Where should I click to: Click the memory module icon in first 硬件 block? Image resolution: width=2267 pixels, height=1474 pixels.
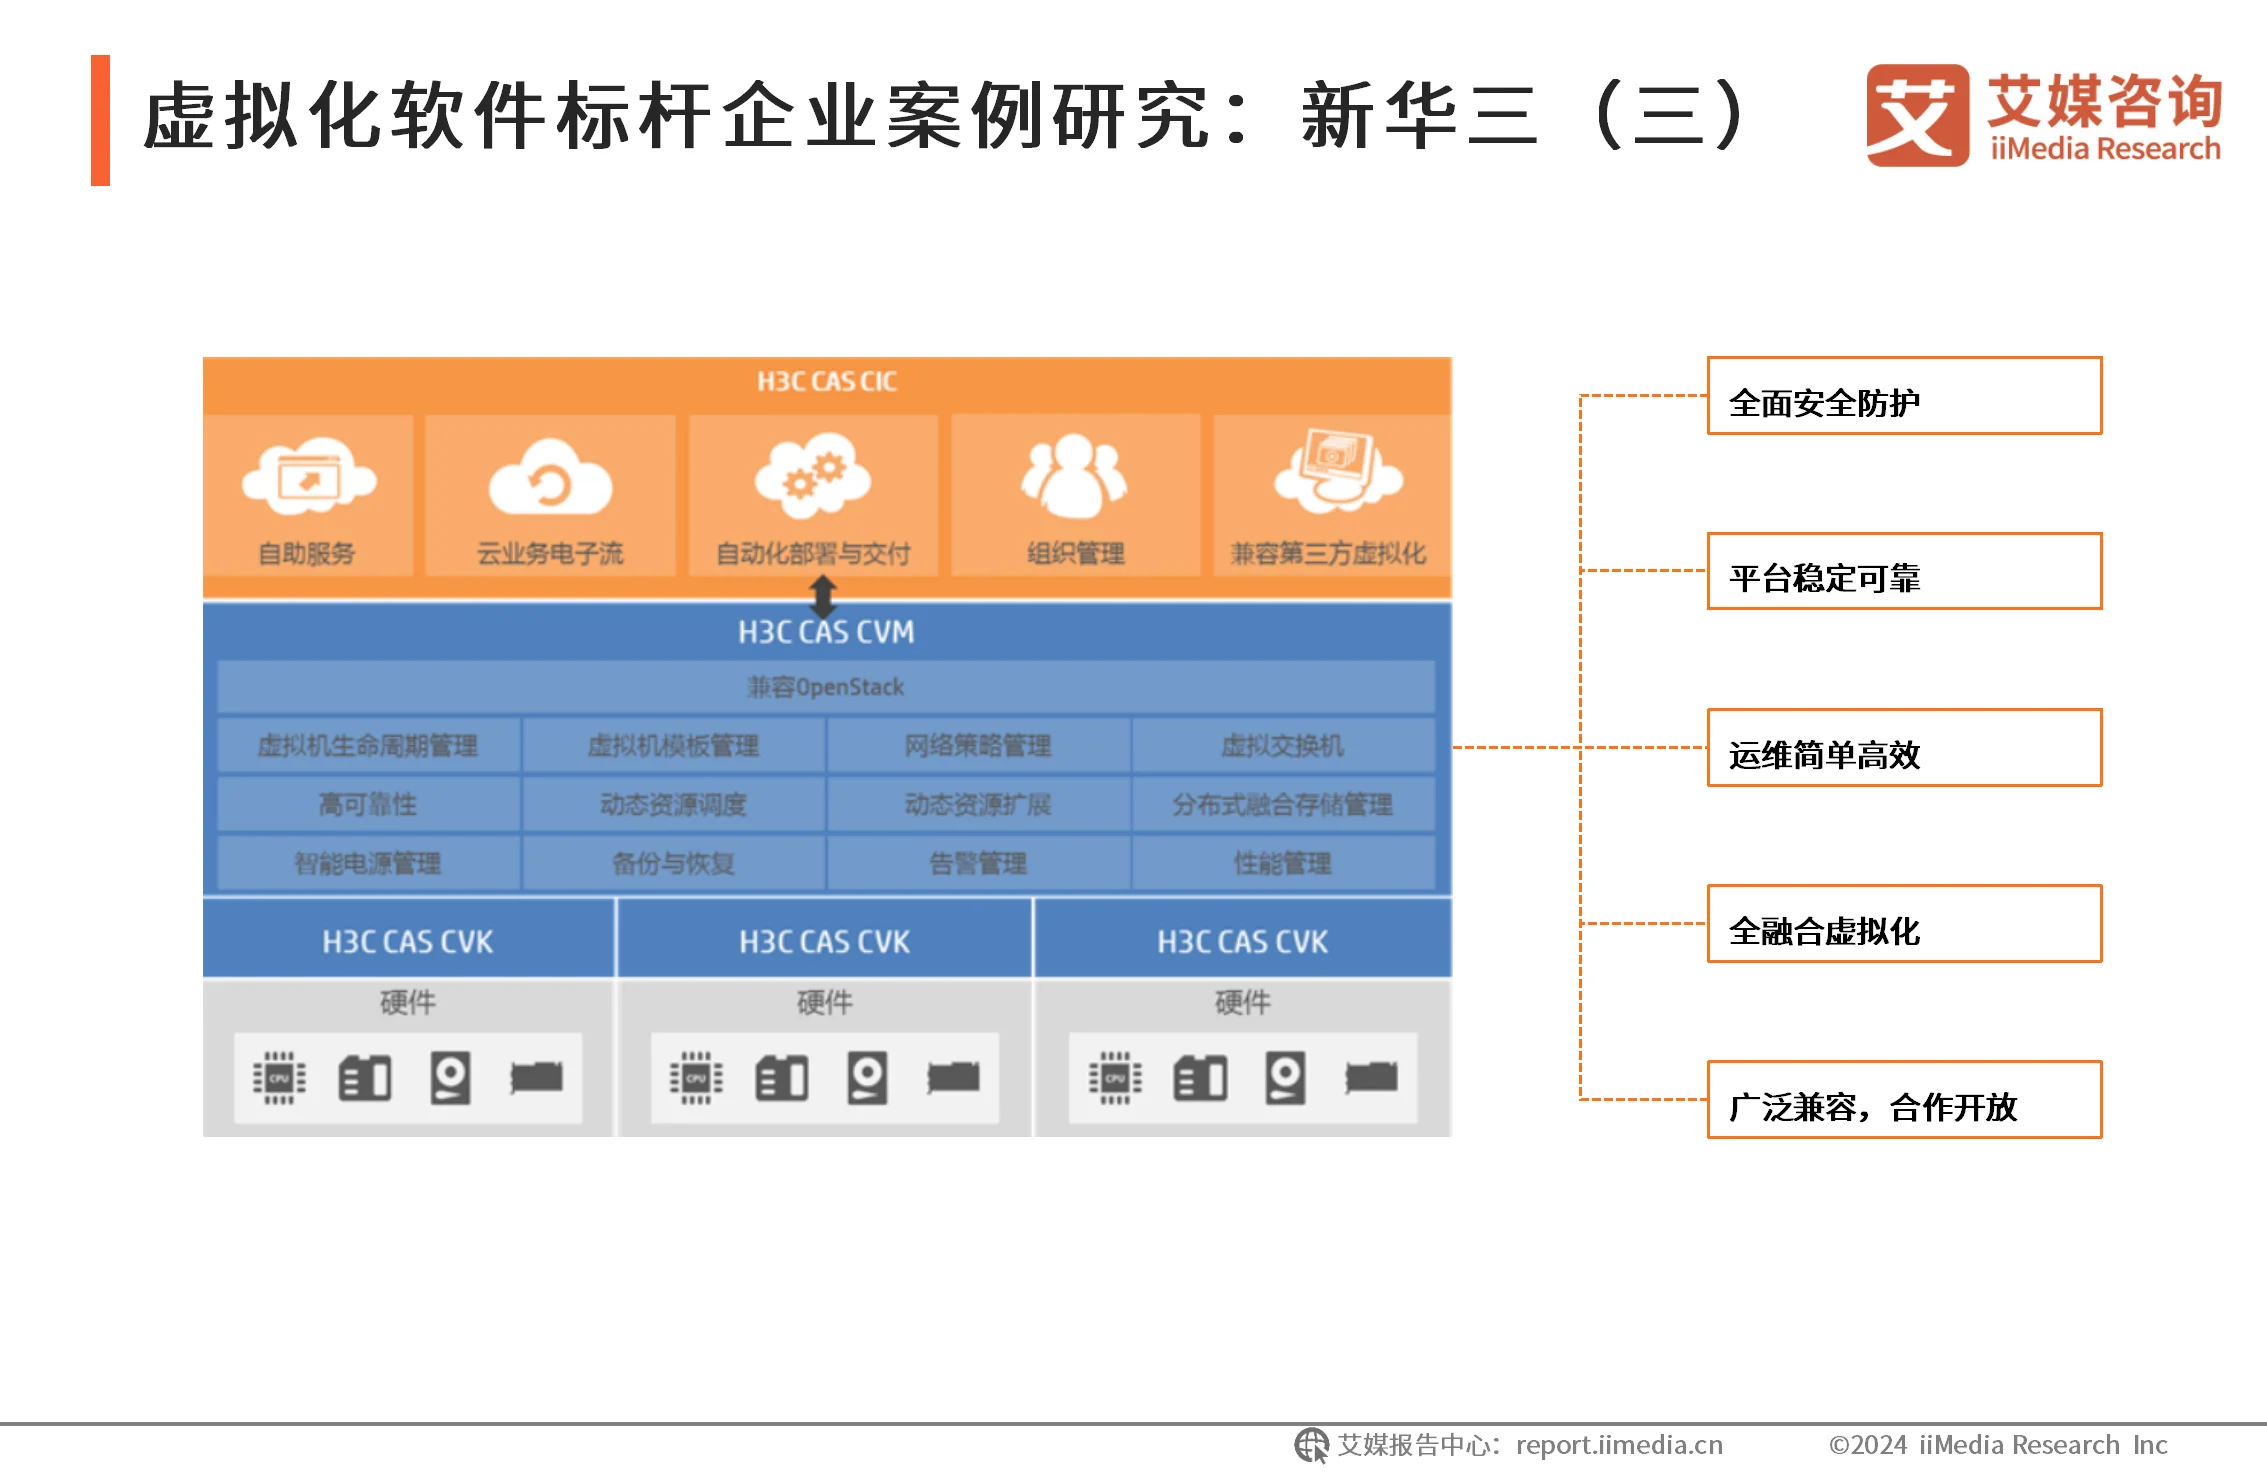tap(365, 1078)
